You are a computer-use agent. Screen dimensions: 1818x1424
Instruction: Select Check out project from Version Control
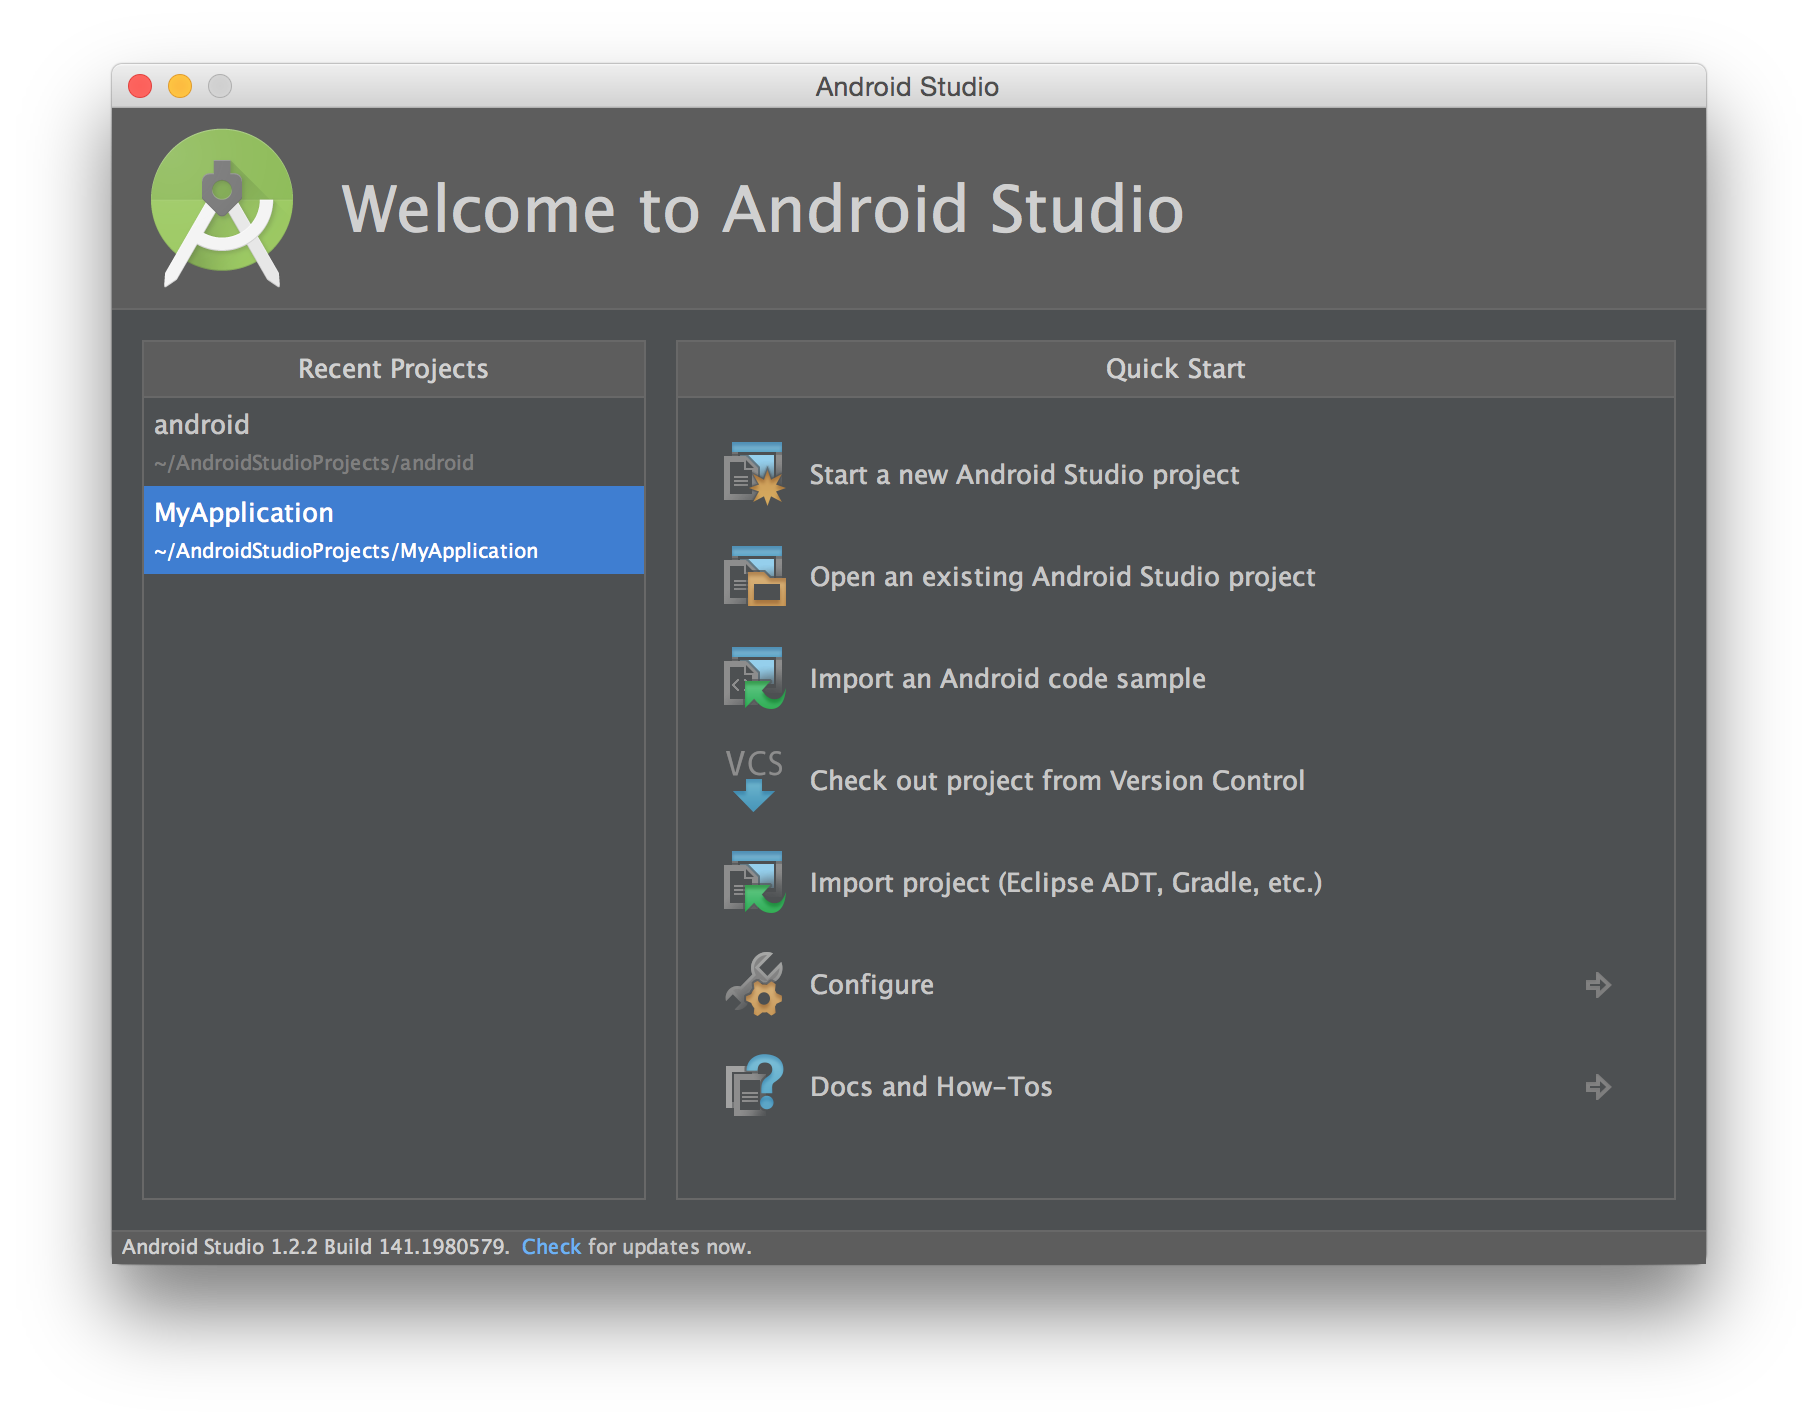click(x=1057, y=781)
